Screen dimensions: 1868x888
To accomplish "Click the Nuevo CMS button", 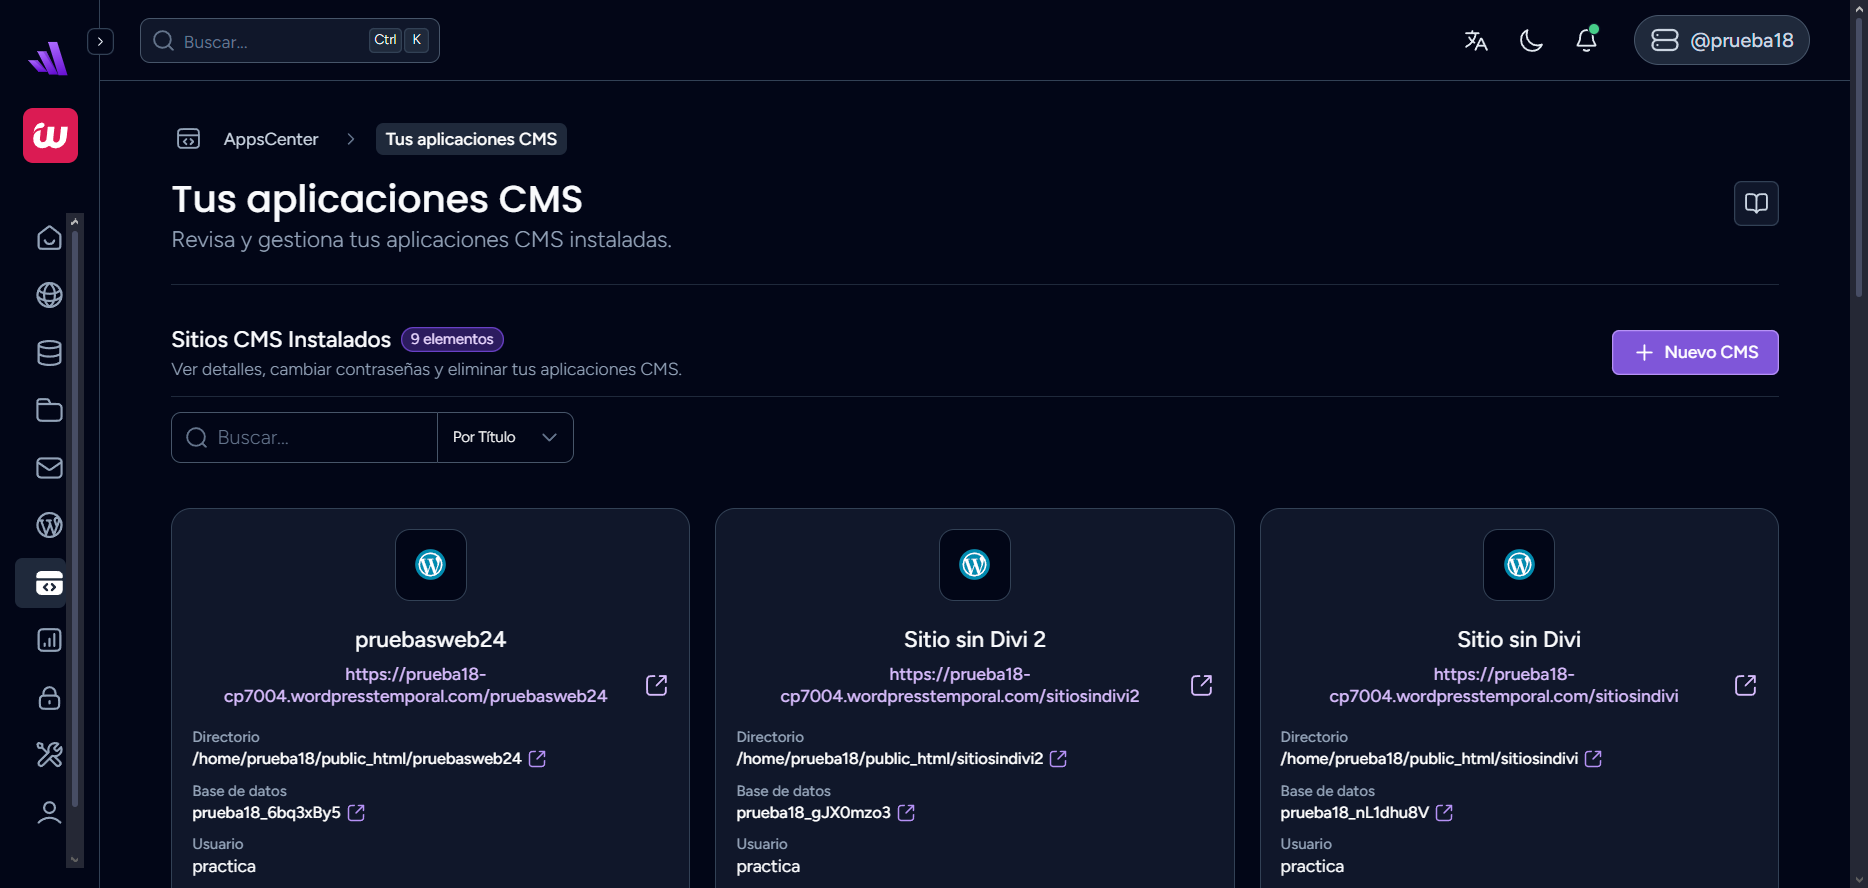I will click(x=1694, y=353).
